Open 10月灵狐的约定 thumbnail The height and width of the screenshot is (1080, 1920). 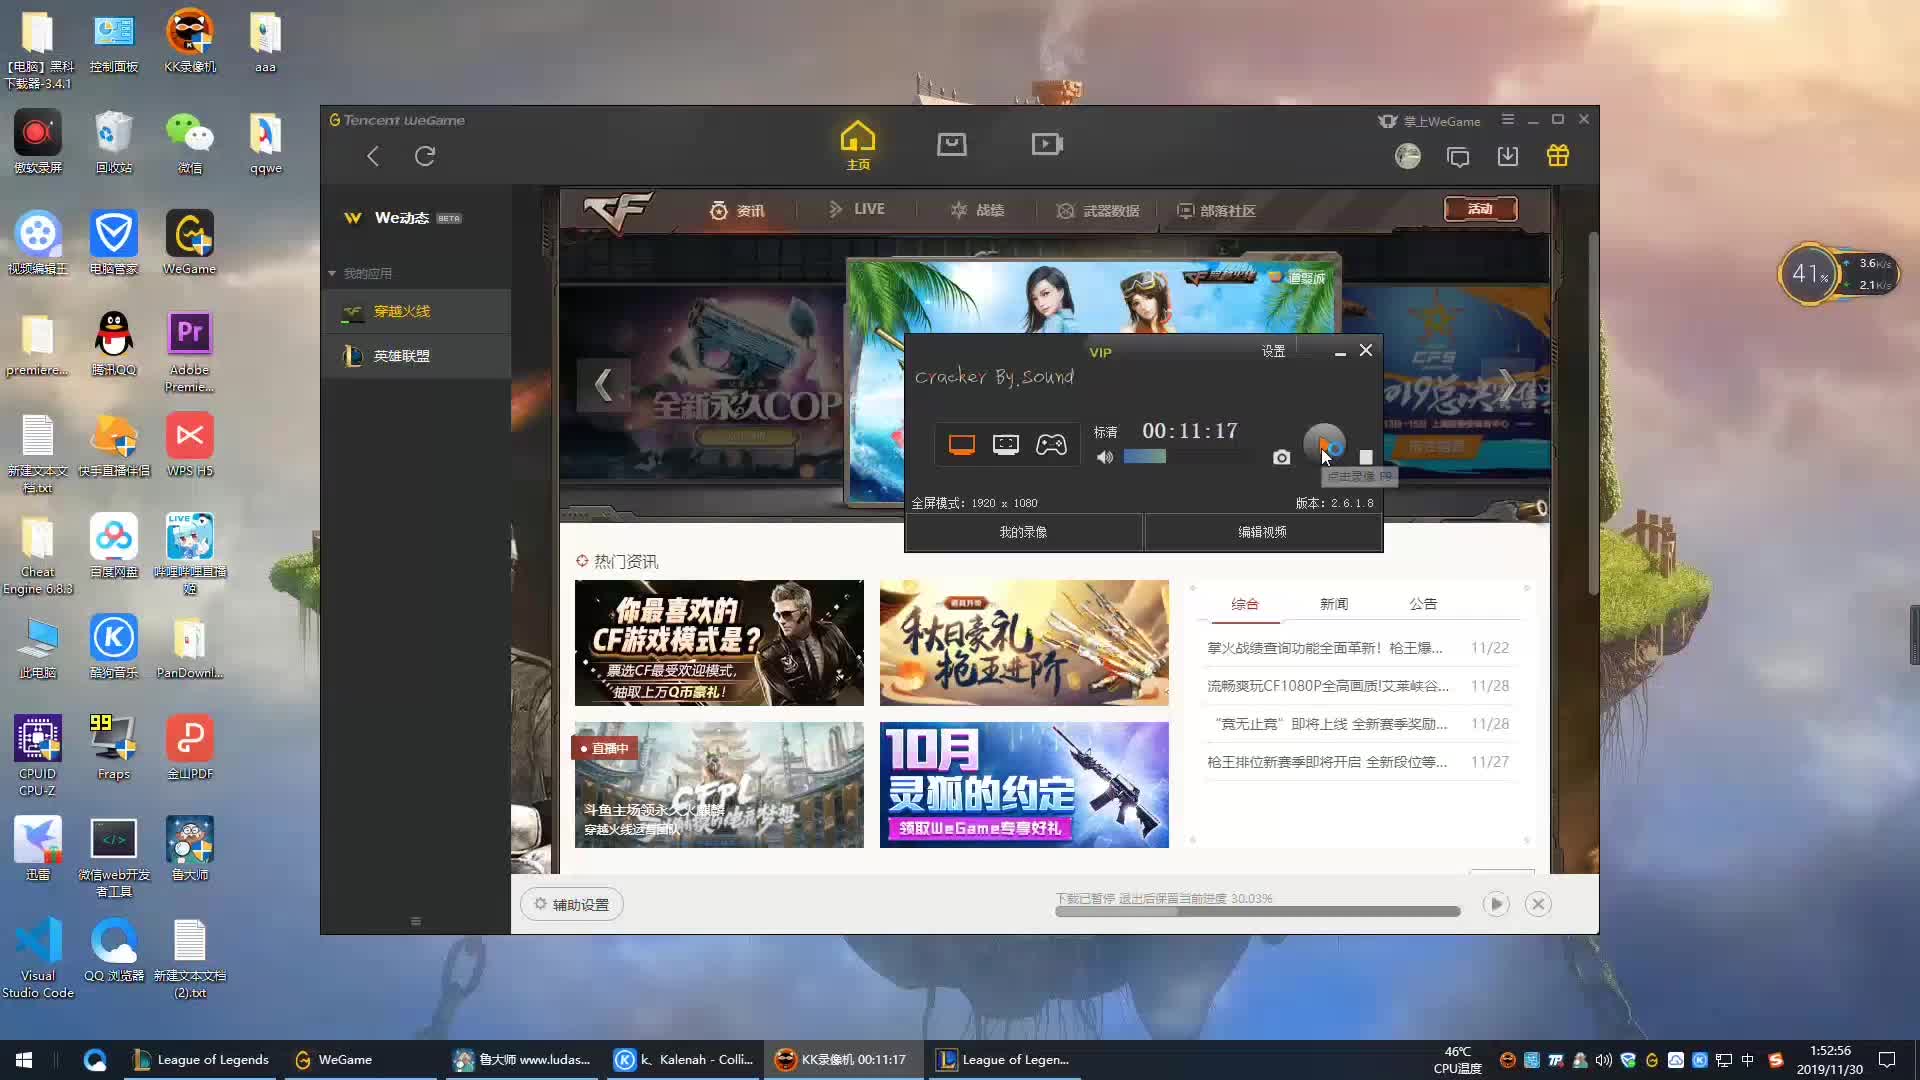pos(1024,785)
